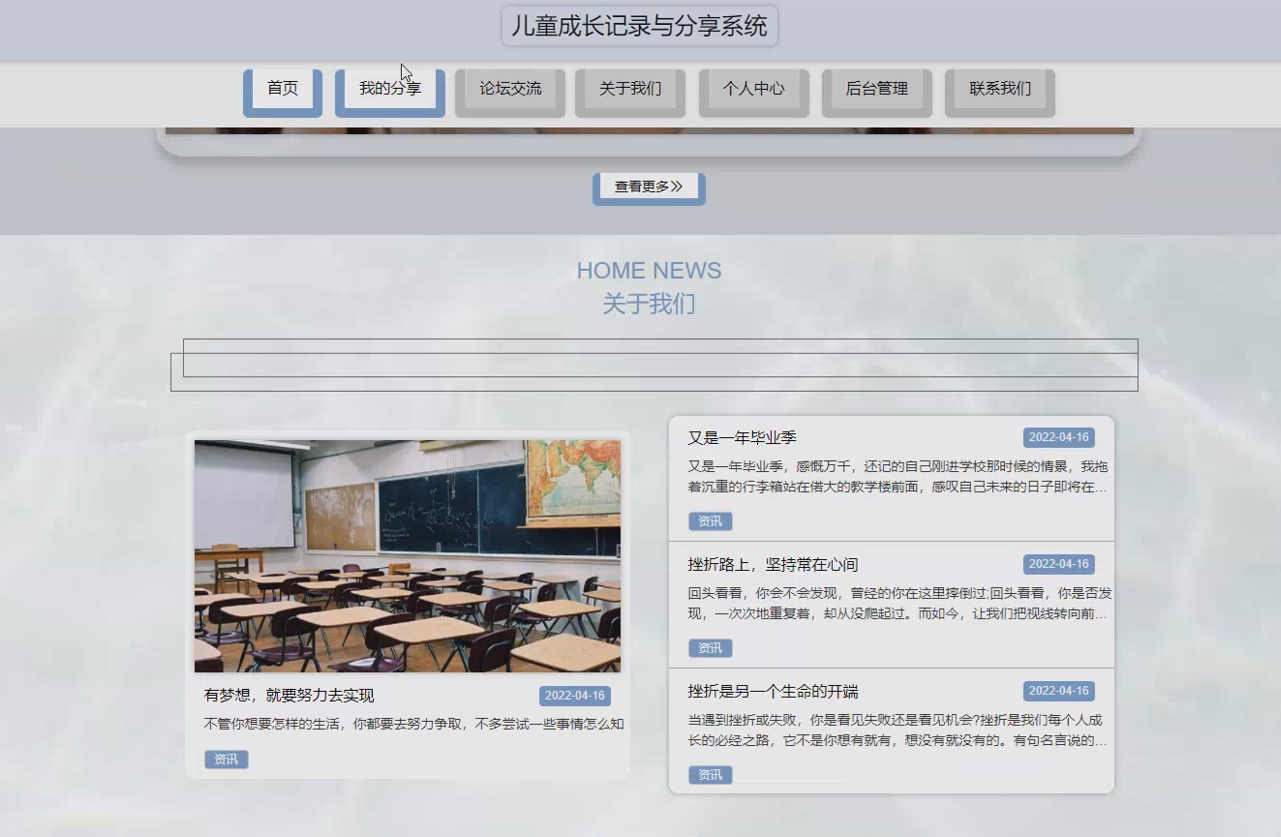Click the HOME NEWS heading
Screen dimensions: 1281x837
pyautogui.click(x=649, y=271)
